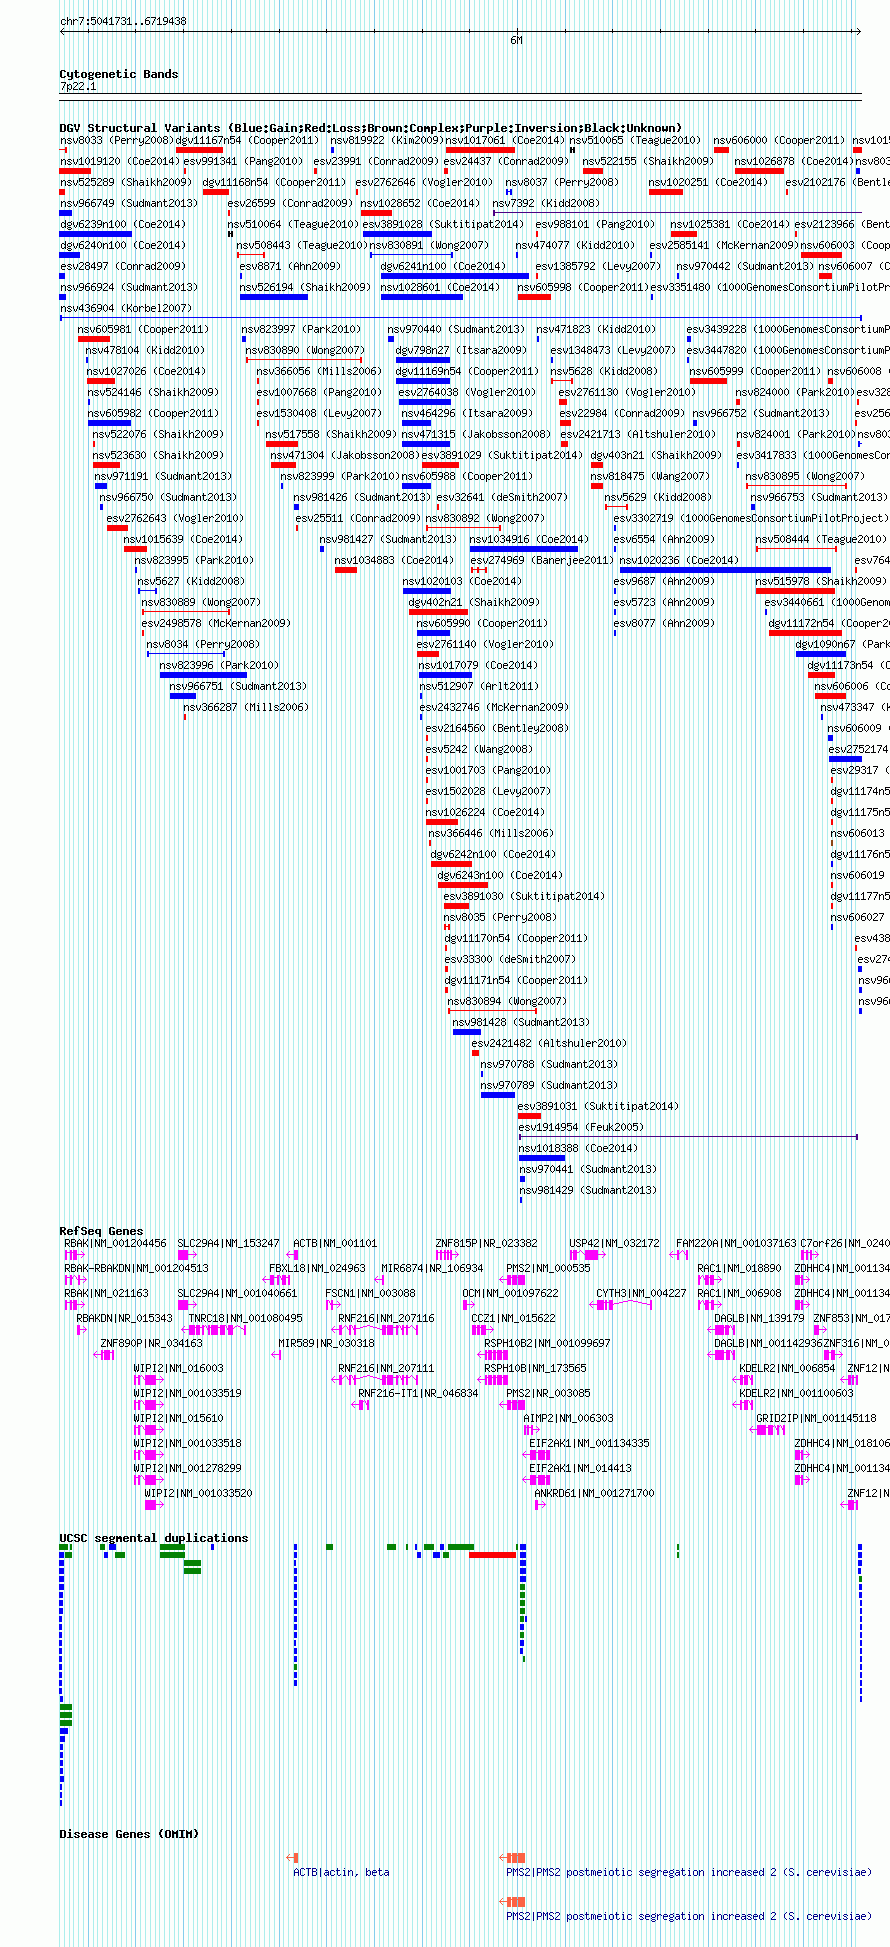The height and width of the screenshot is (1947, 890).
Task: Select gene OCM|NM_001097622
Action: point(510,1293)
